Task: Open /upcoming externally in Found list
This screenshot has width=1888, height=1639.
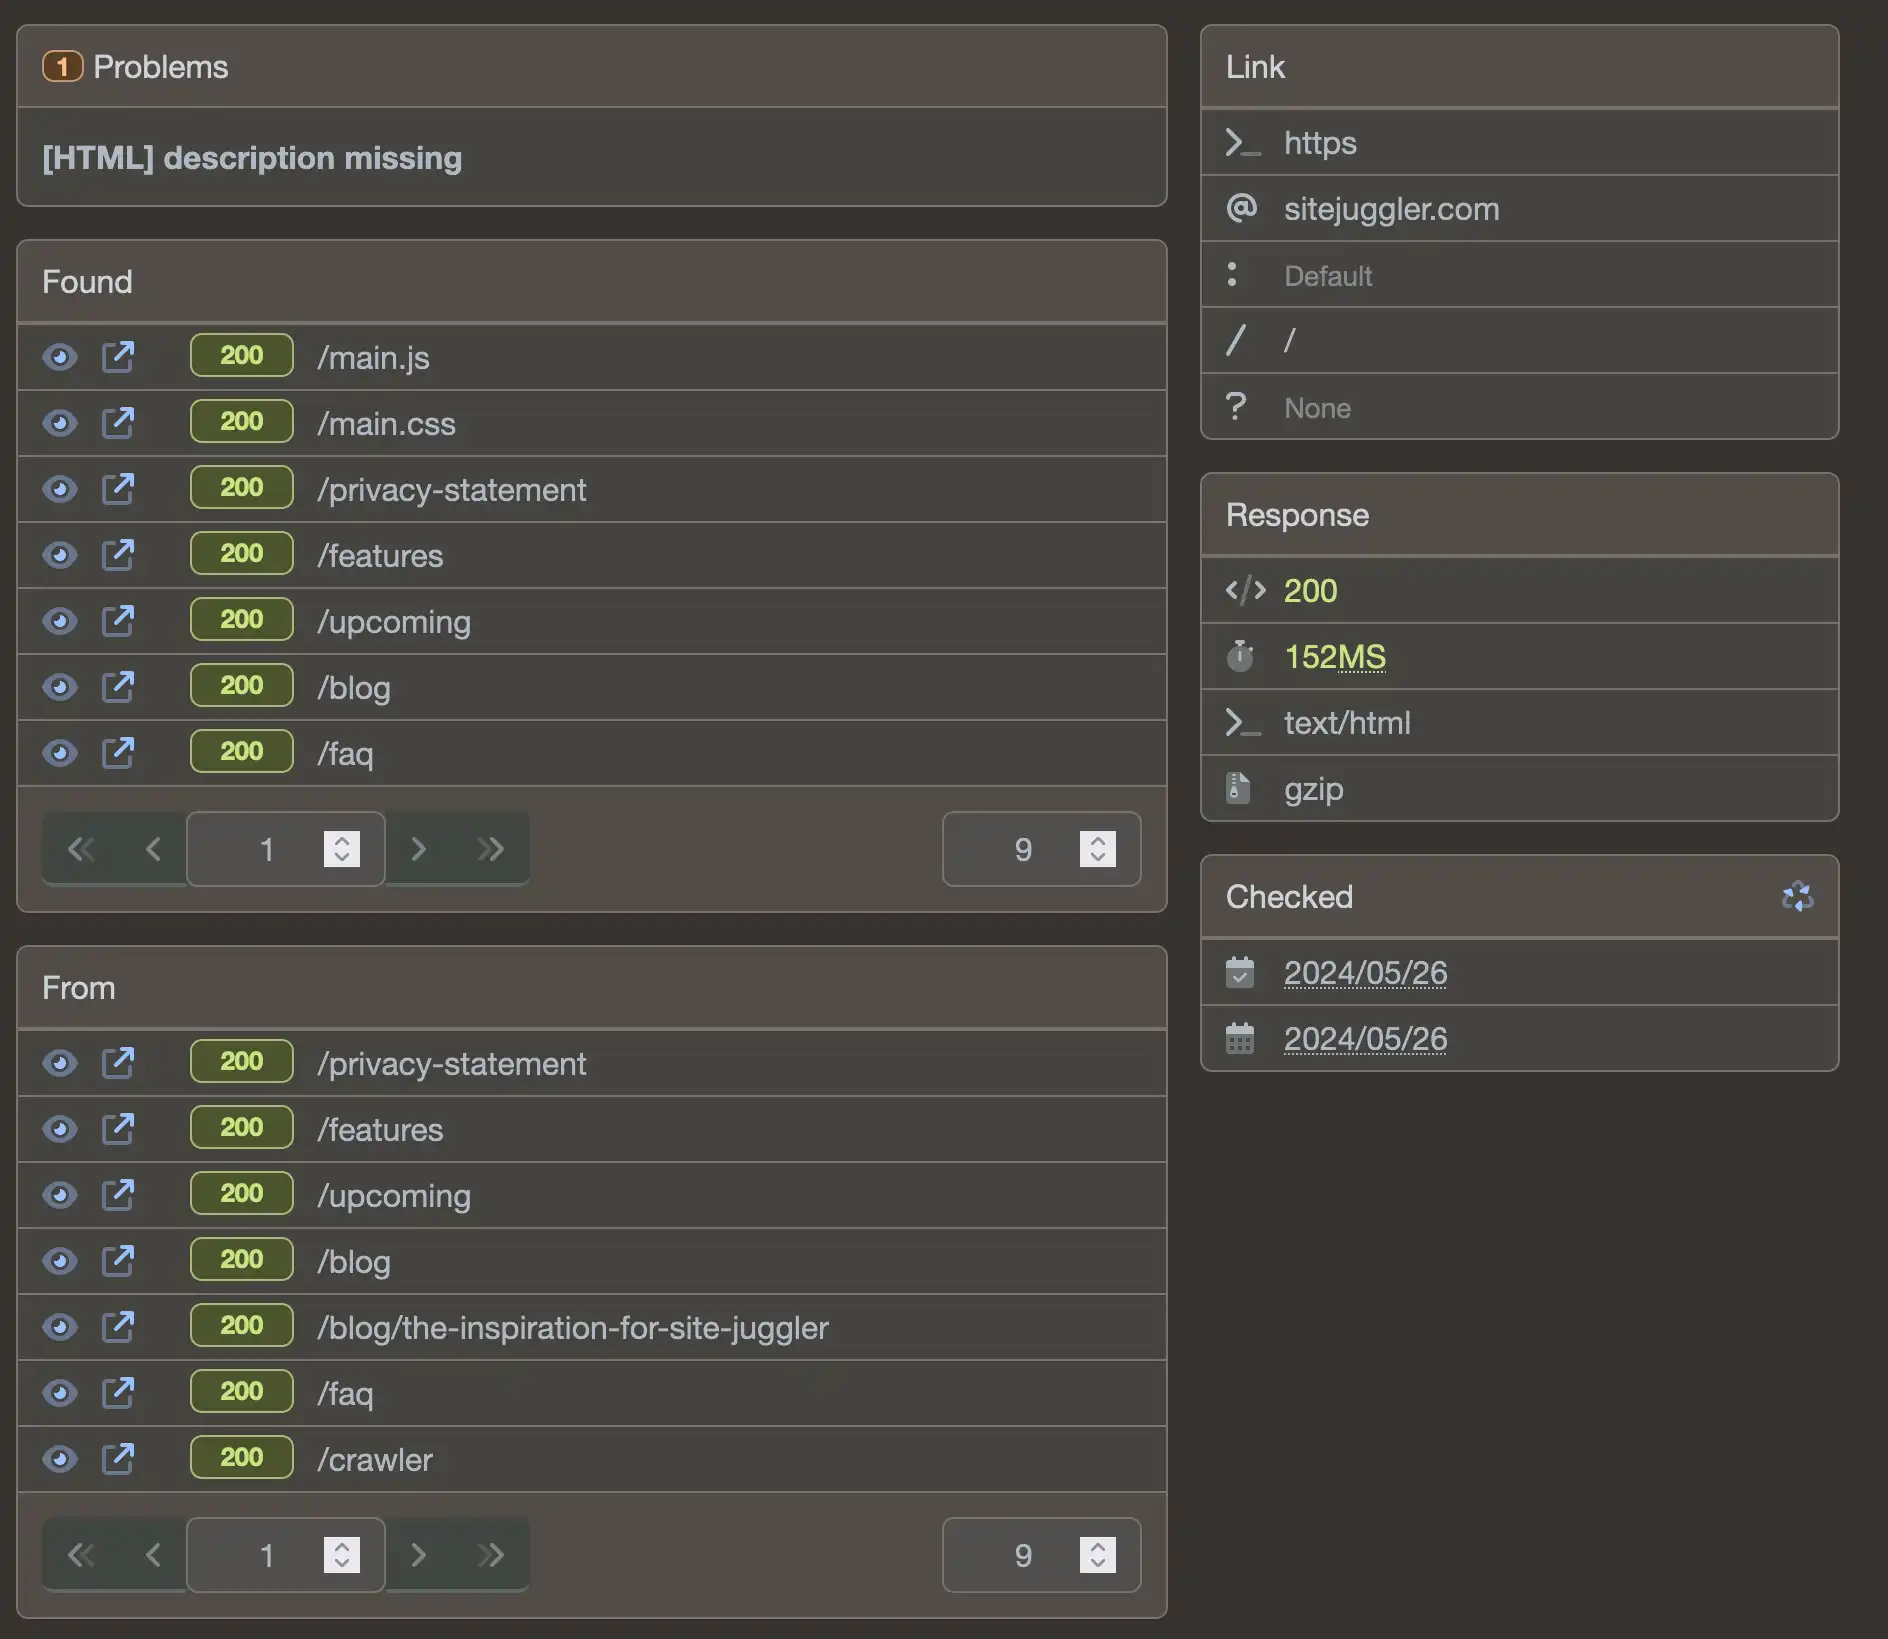Action: (118, 621)
